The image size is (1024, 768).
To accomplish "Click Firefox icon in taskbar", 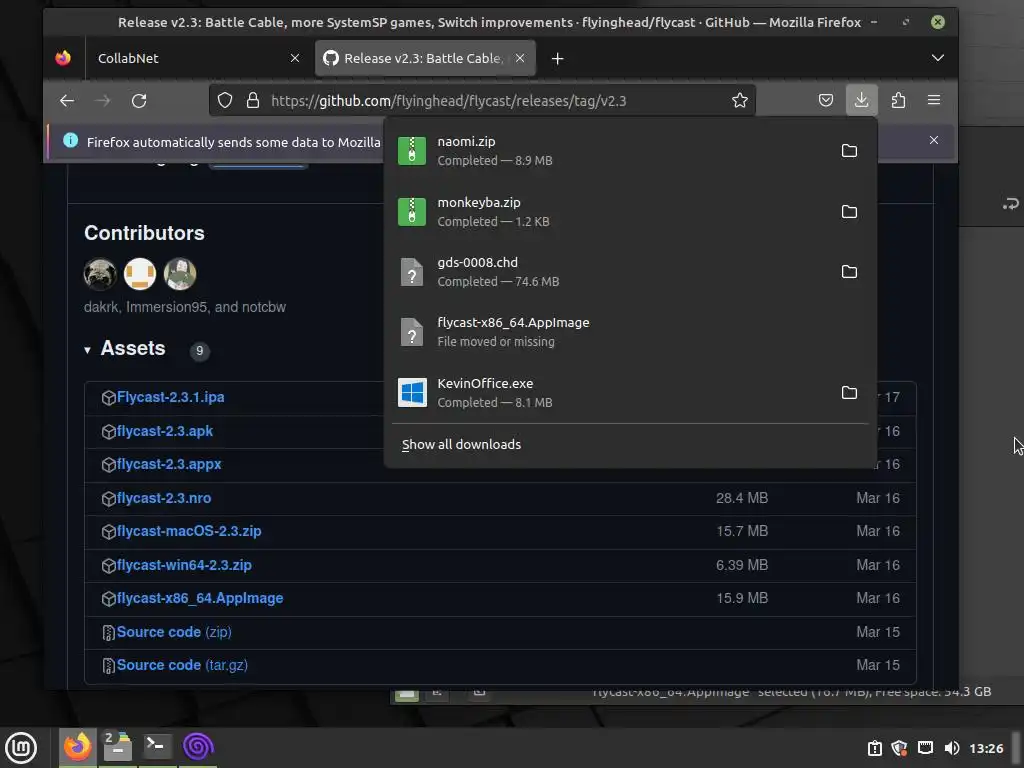I will pyautogui.click(x=77, y=746).
